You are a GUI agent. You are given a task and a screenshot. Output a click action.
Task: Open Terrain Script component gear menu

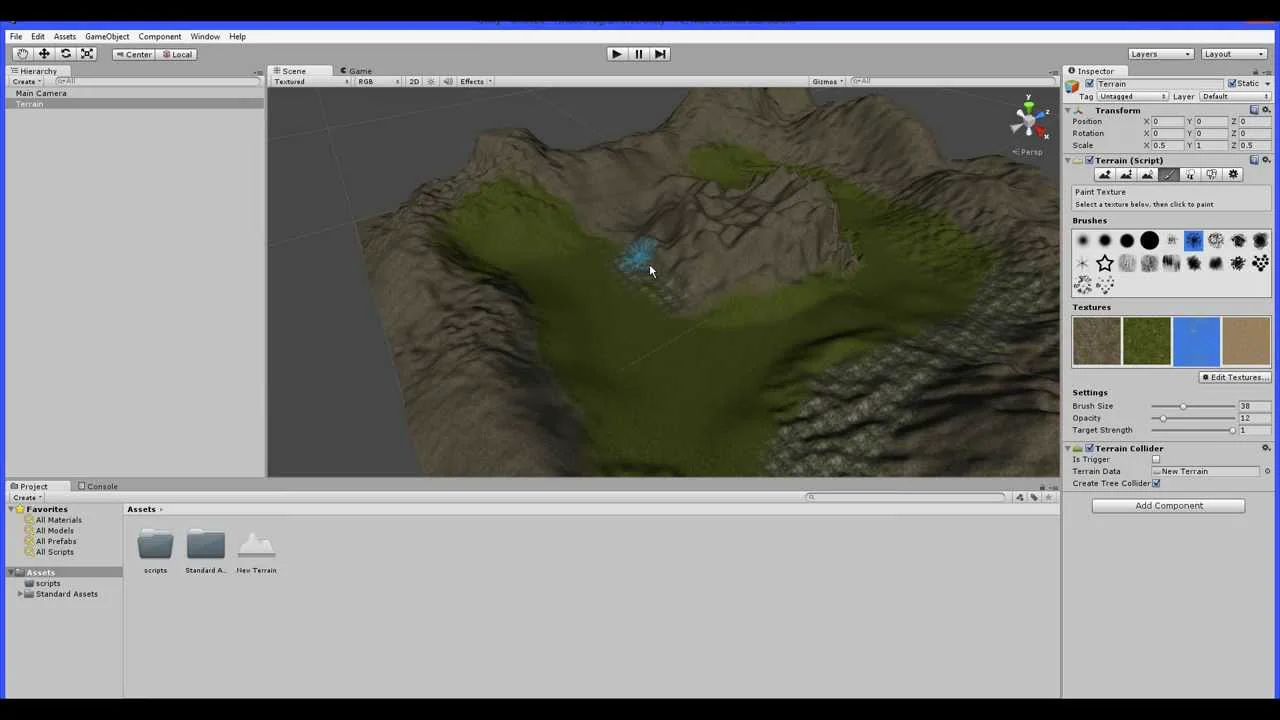[x=1266, y=160]
